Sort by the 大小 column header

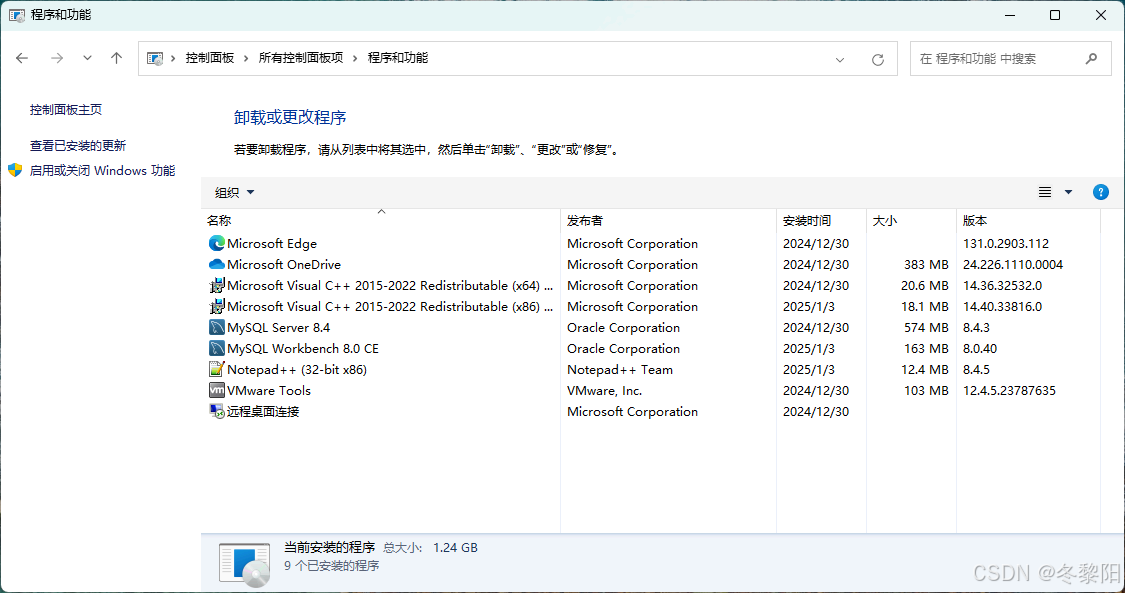point(911,220)
